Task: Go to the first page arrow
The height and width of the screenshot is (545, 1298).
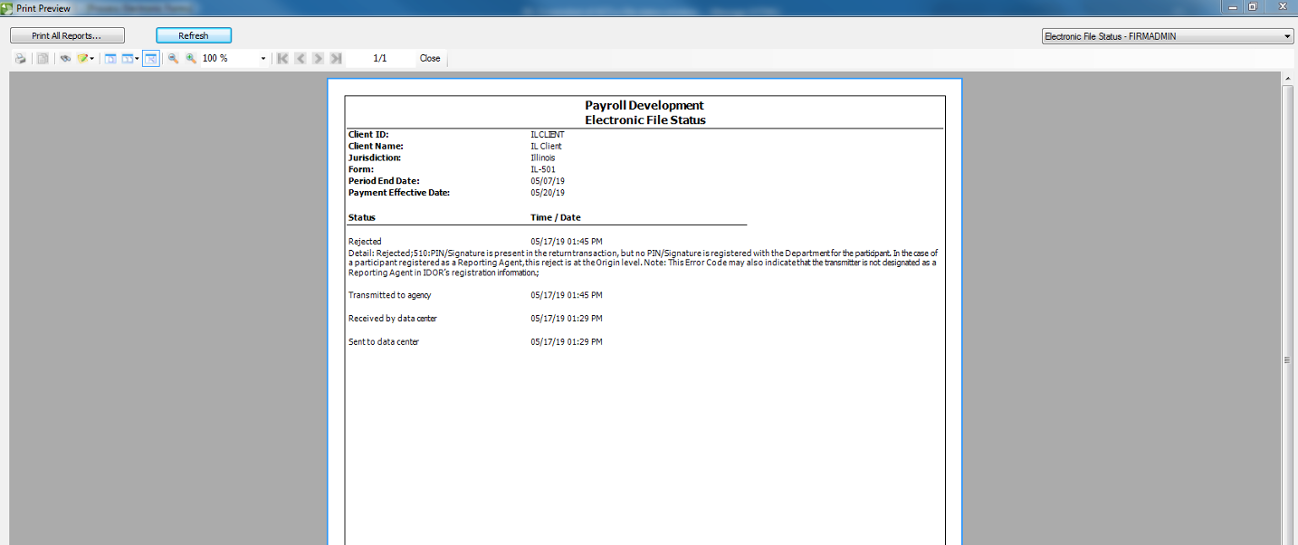Action: (x=283, y=59)
